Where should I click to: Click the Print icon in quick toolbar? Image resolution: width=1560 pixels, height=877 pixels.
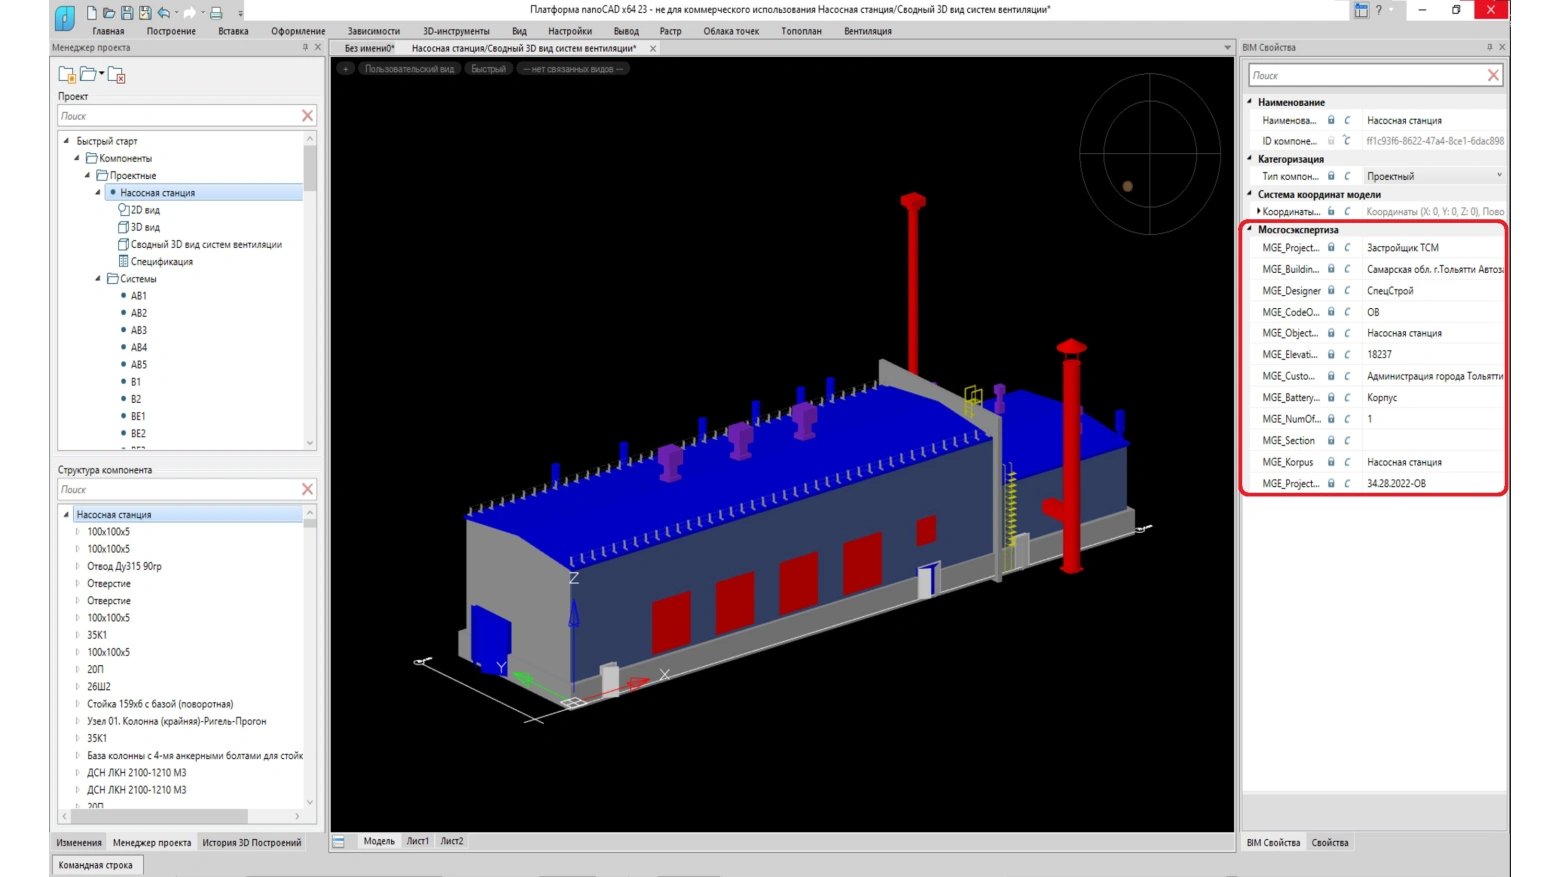coord(216,13)
